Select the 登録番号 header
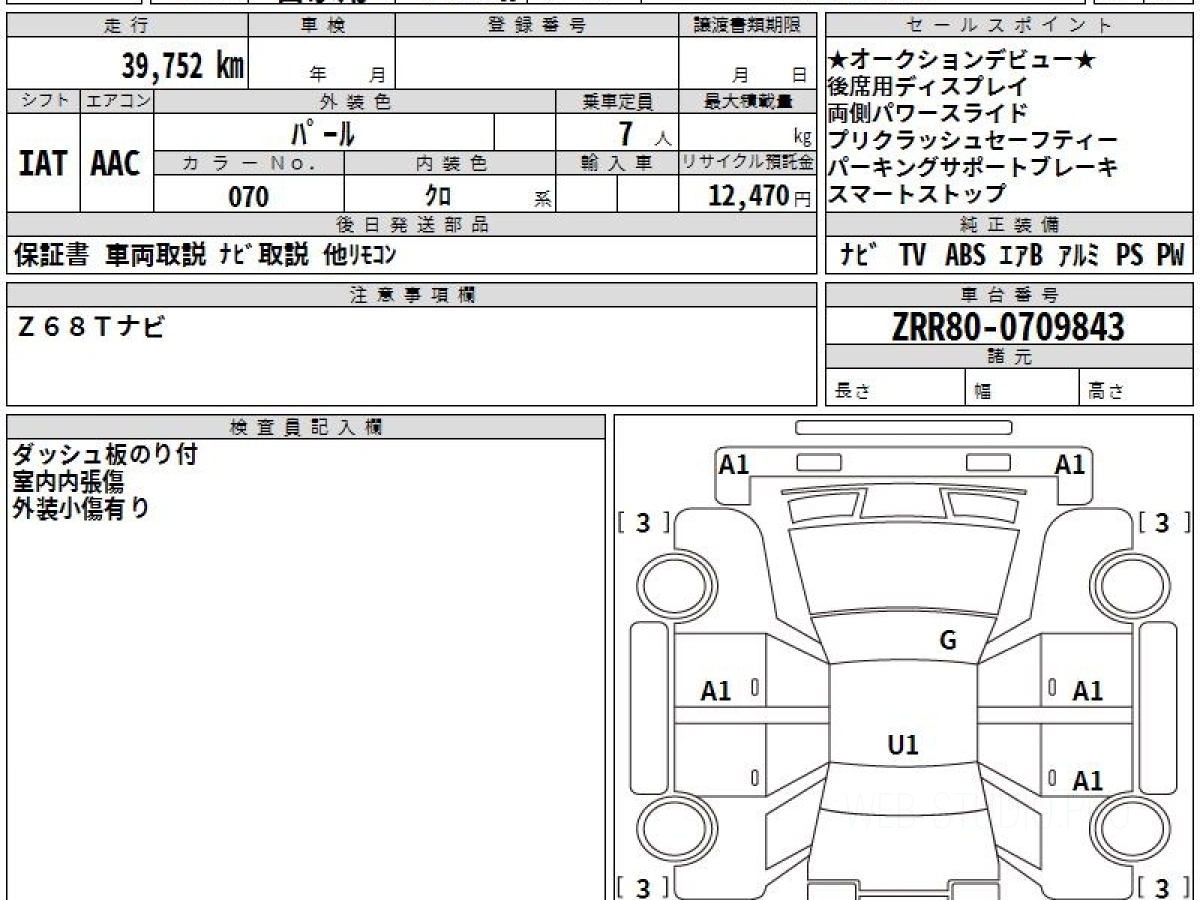The height and width of the screenshot is (900, 1200). 537,26
